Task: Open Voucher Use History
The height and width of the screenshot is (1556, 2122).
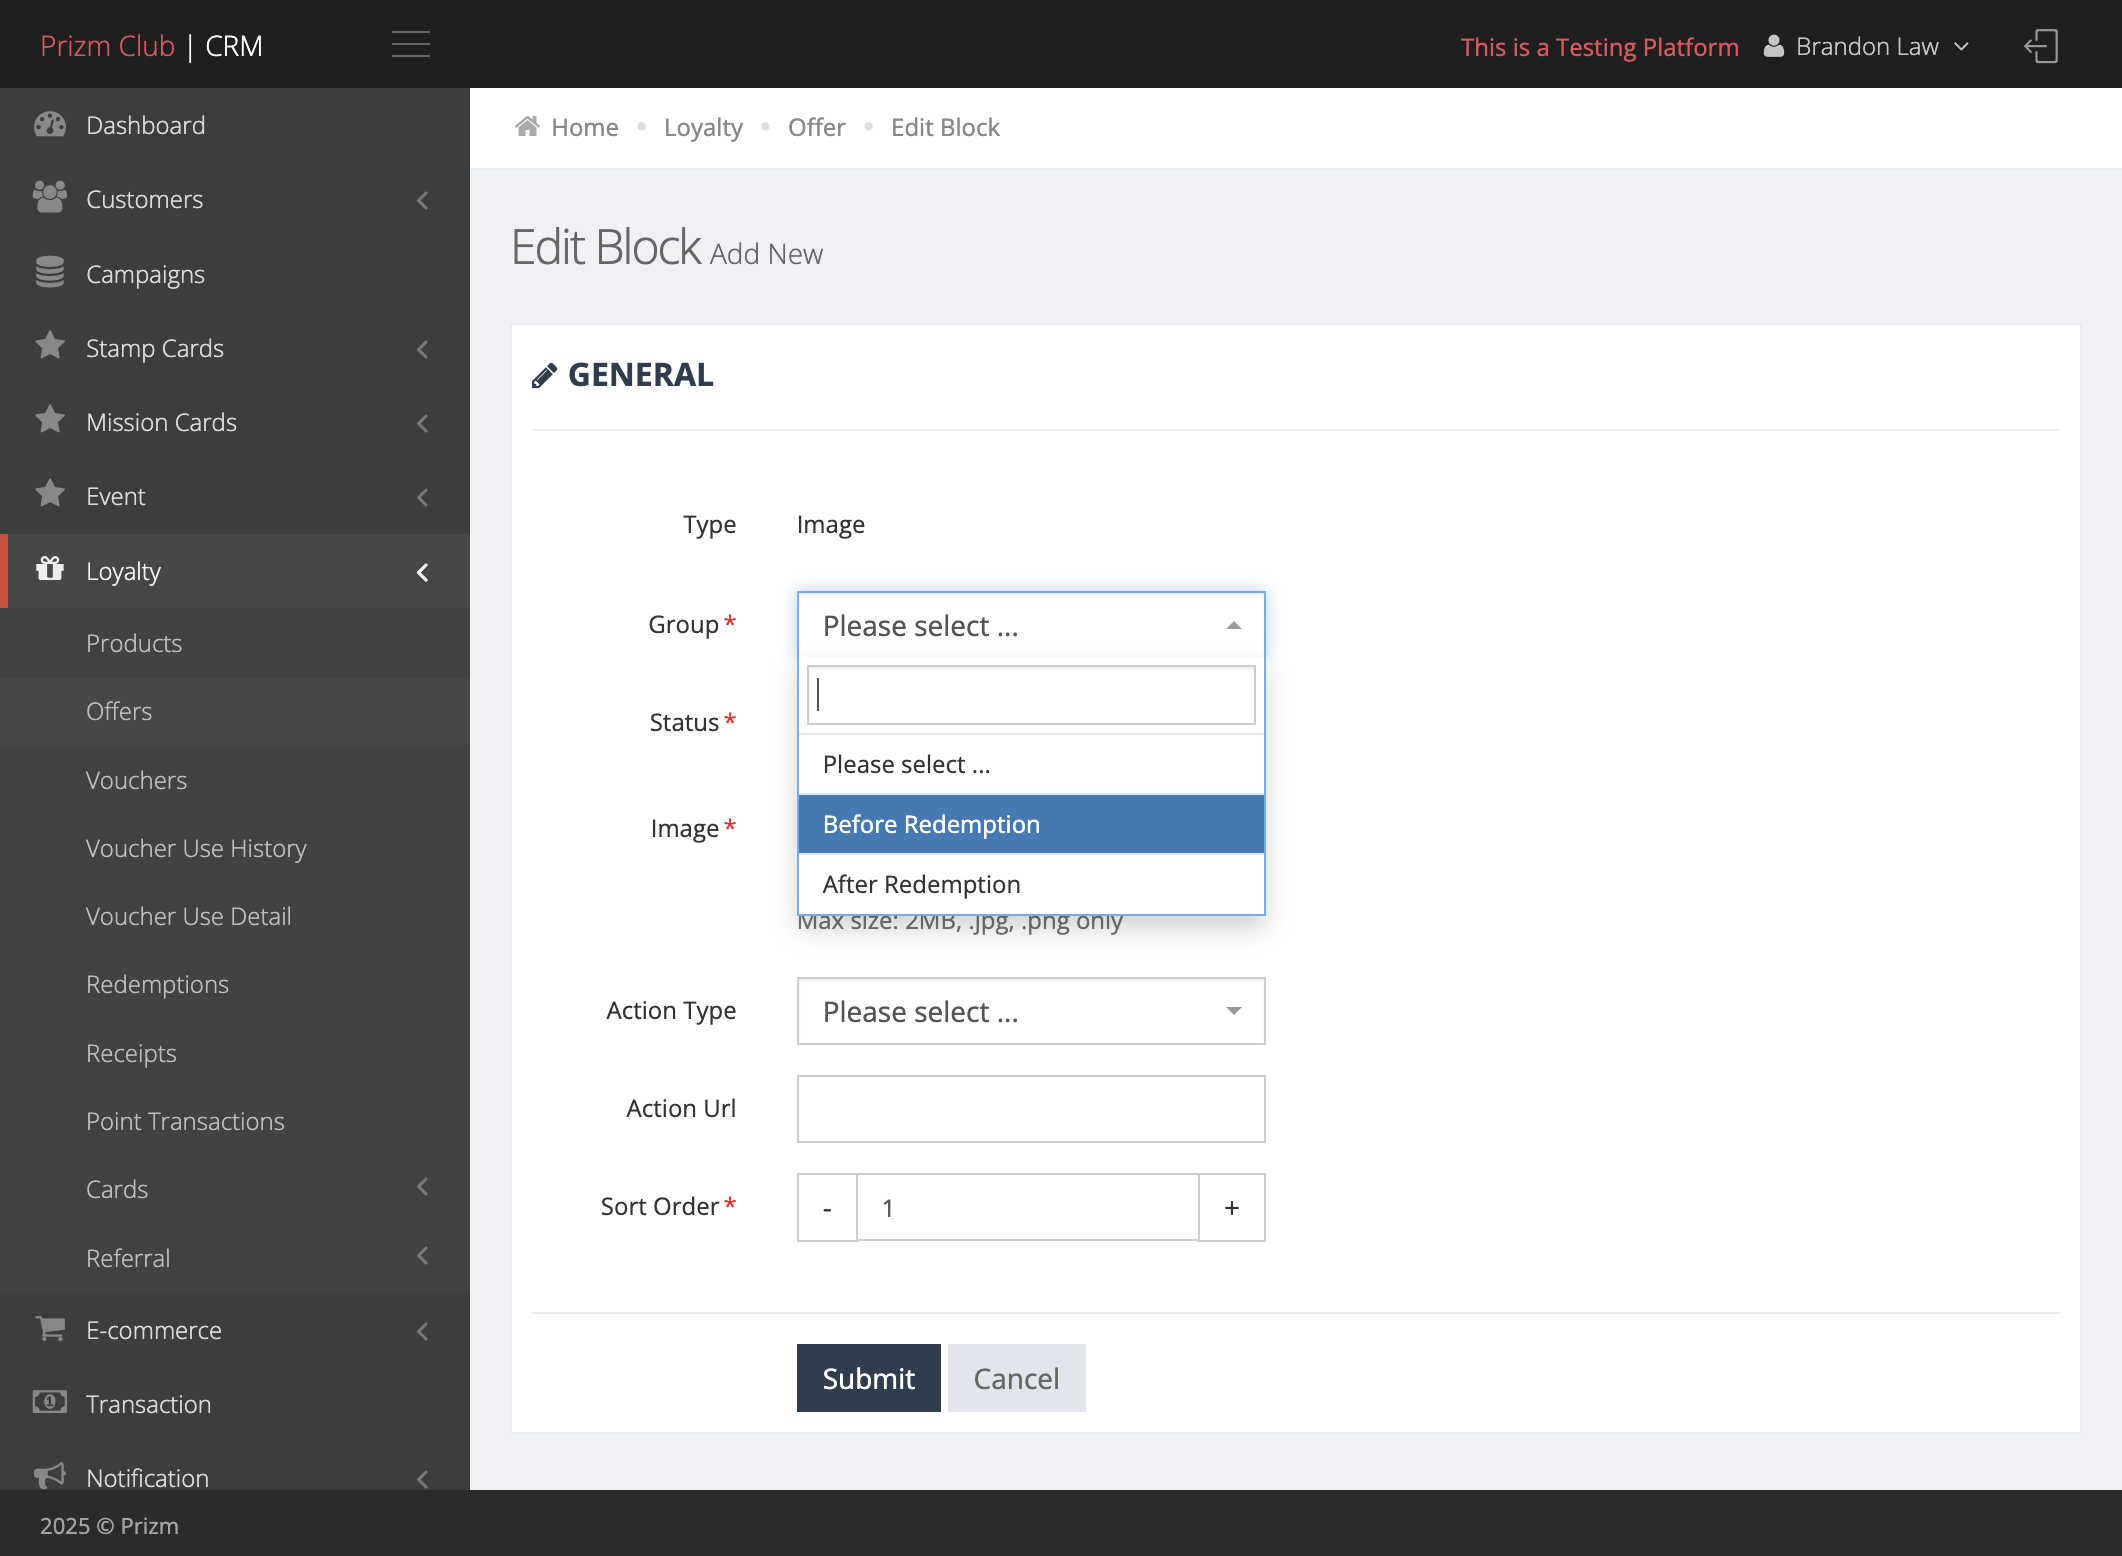Action: tap(196, 848)
